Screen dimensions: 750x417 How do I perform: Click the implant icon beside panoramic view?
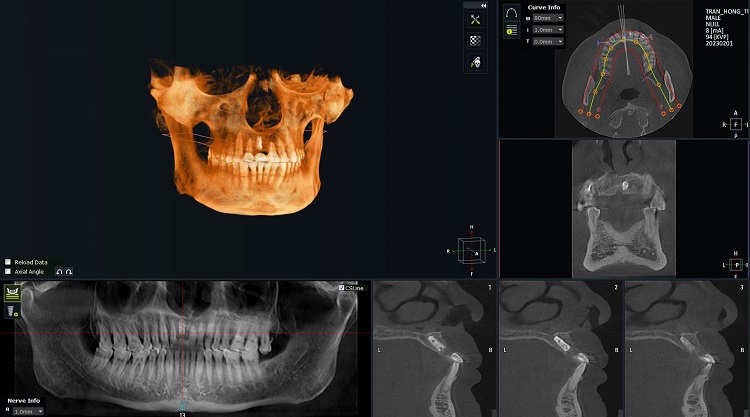pos(13,311)
